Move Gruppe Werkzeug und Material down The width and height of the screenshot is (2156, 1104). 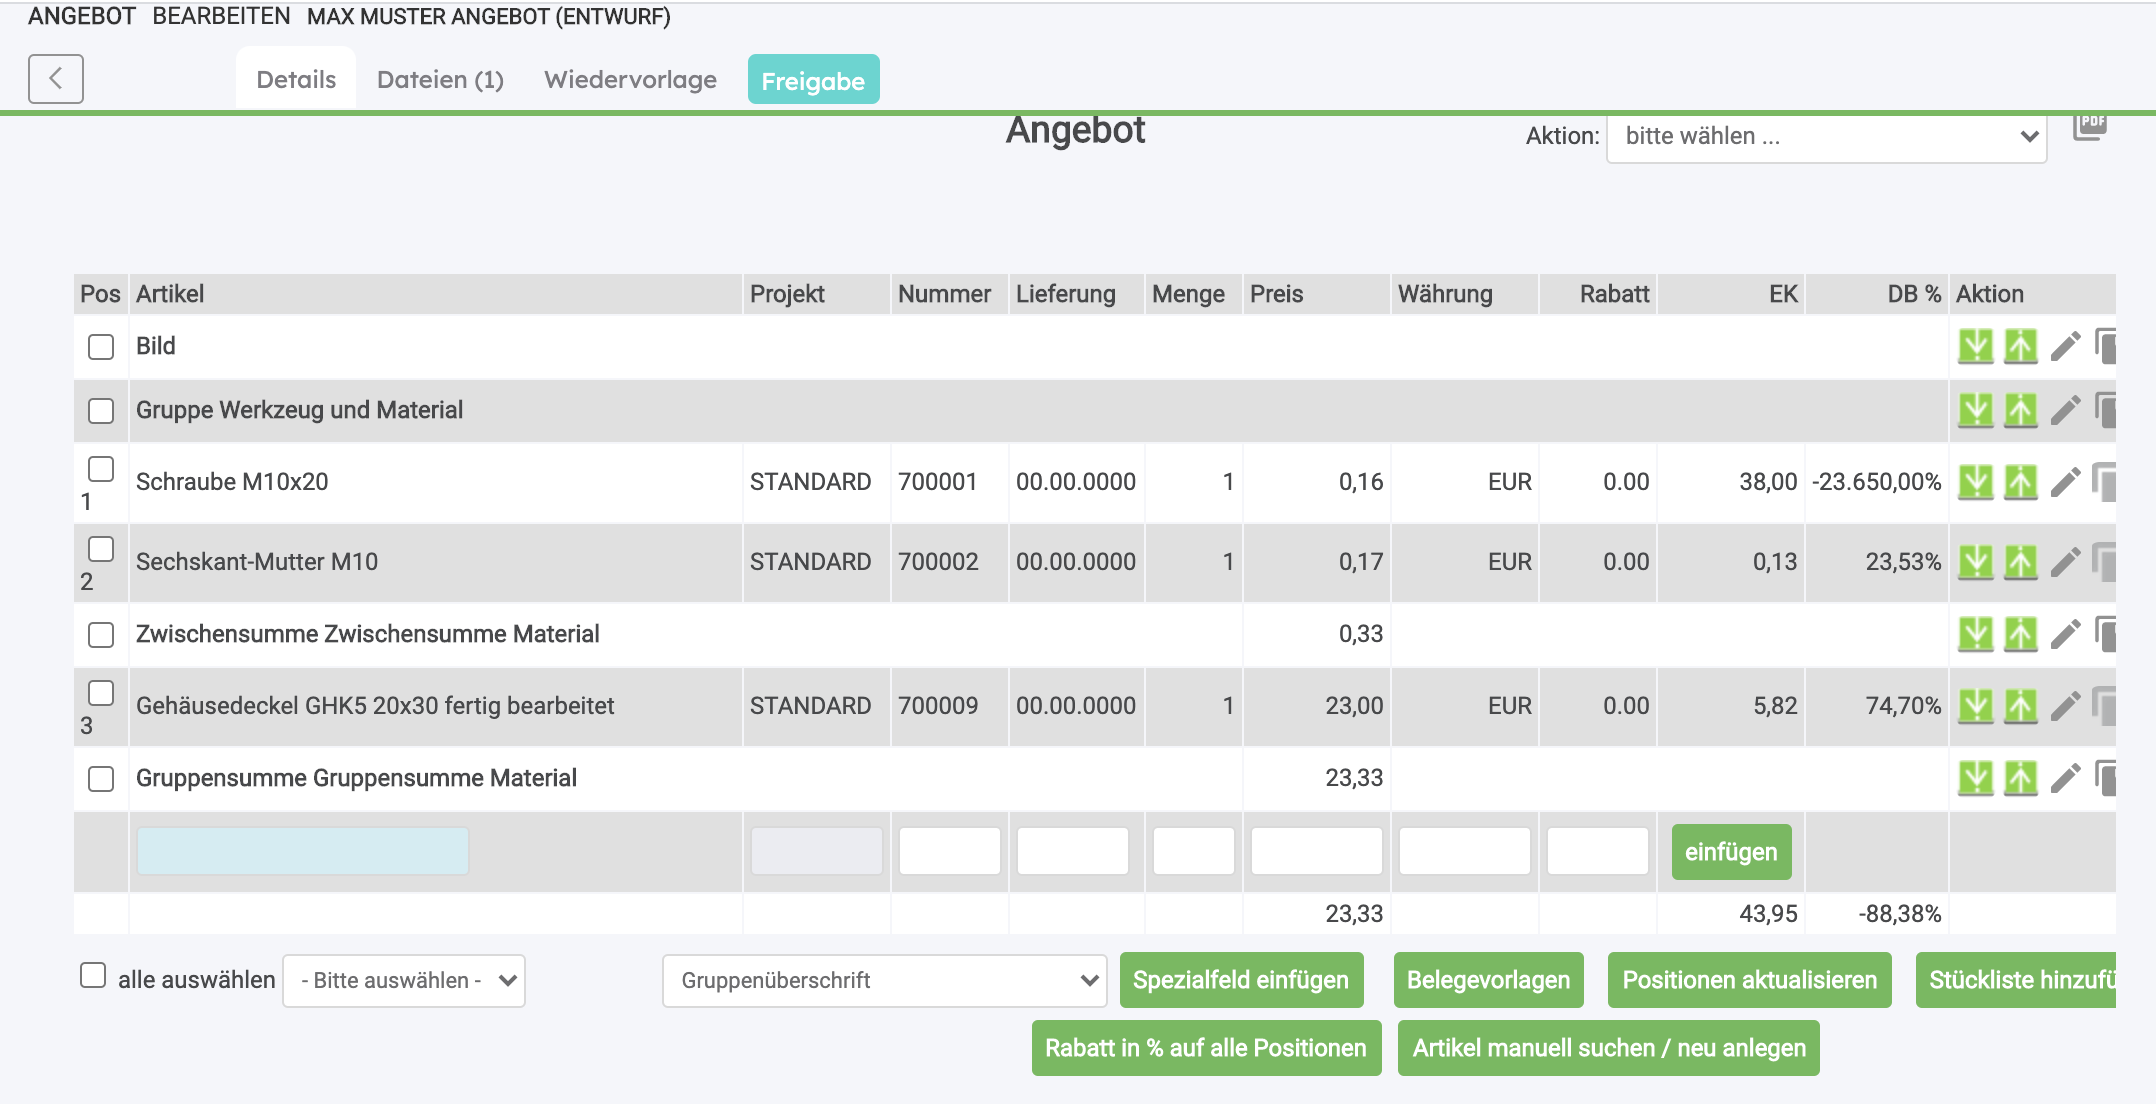[1975, 411]
